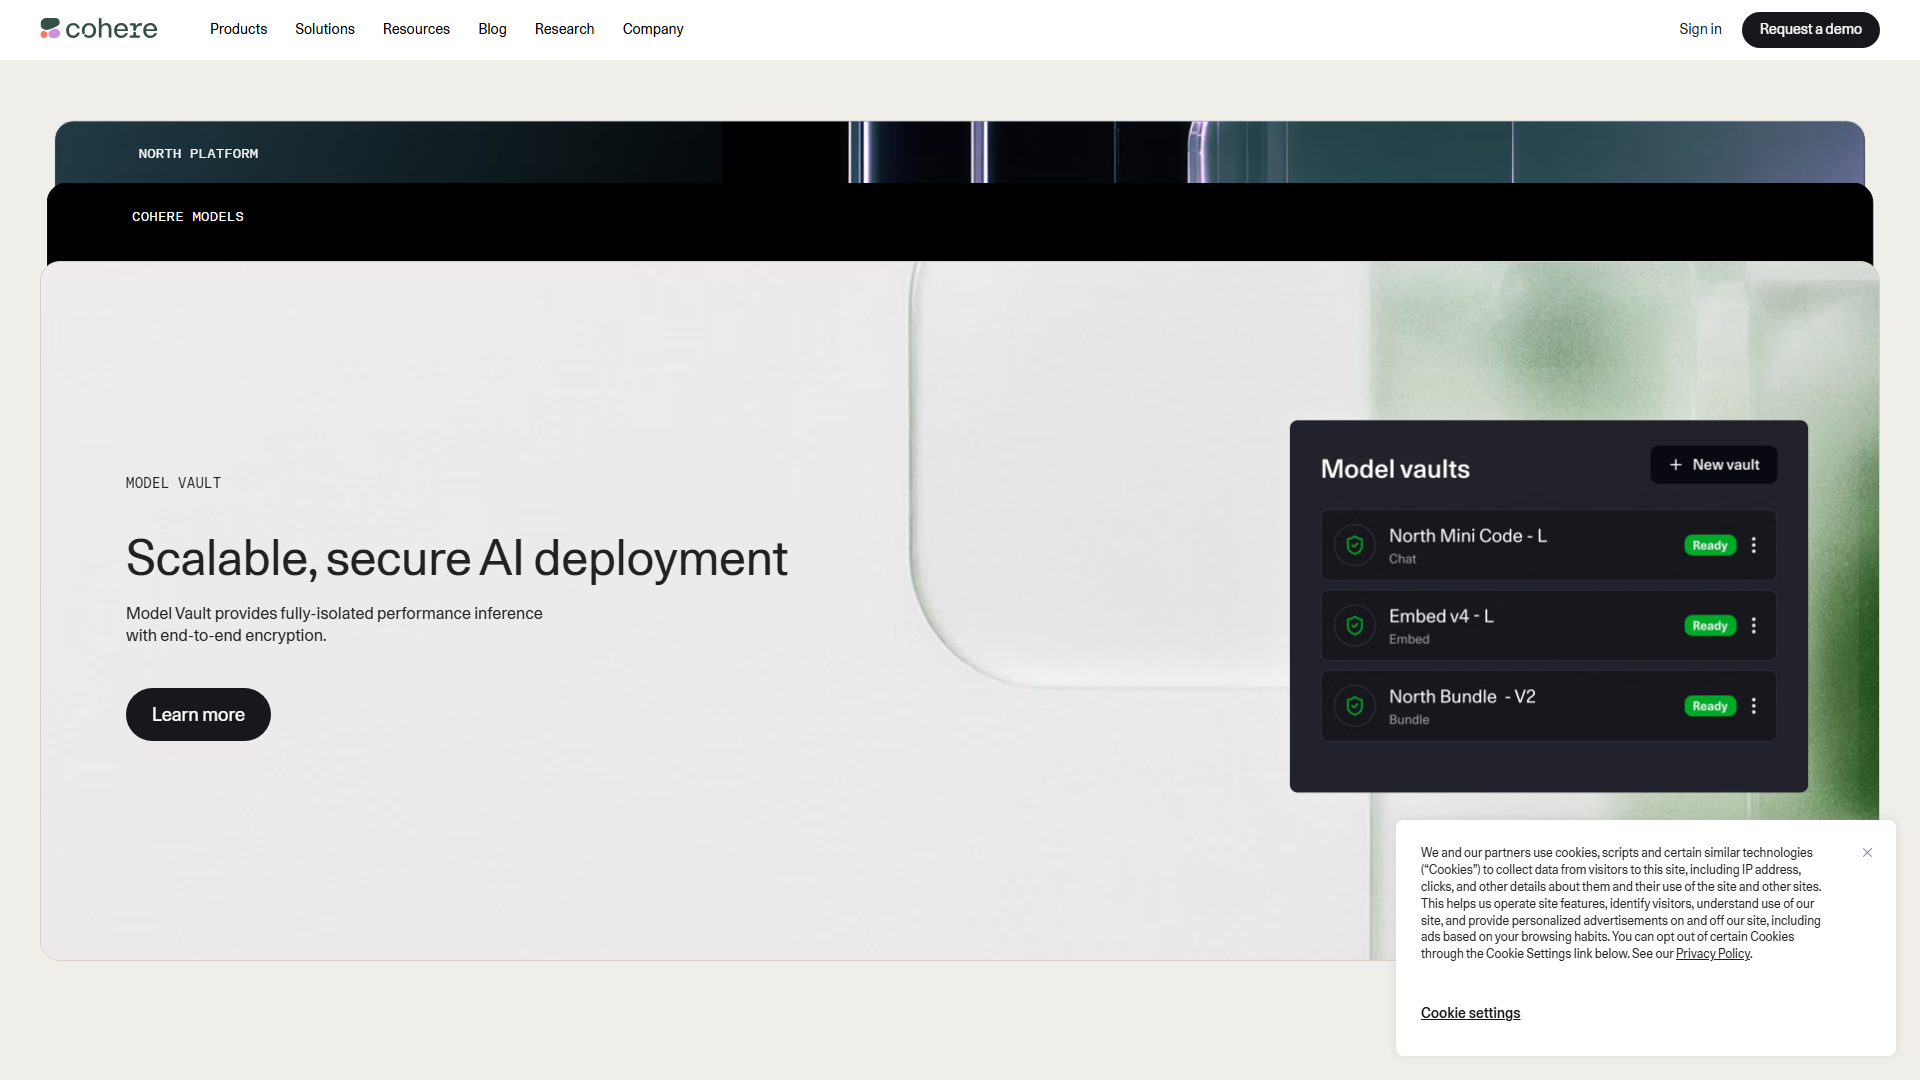Screen dimensions: 1920x1080
Task: Select the Embed v4 - L vault name
Action: coord(1441,616)
